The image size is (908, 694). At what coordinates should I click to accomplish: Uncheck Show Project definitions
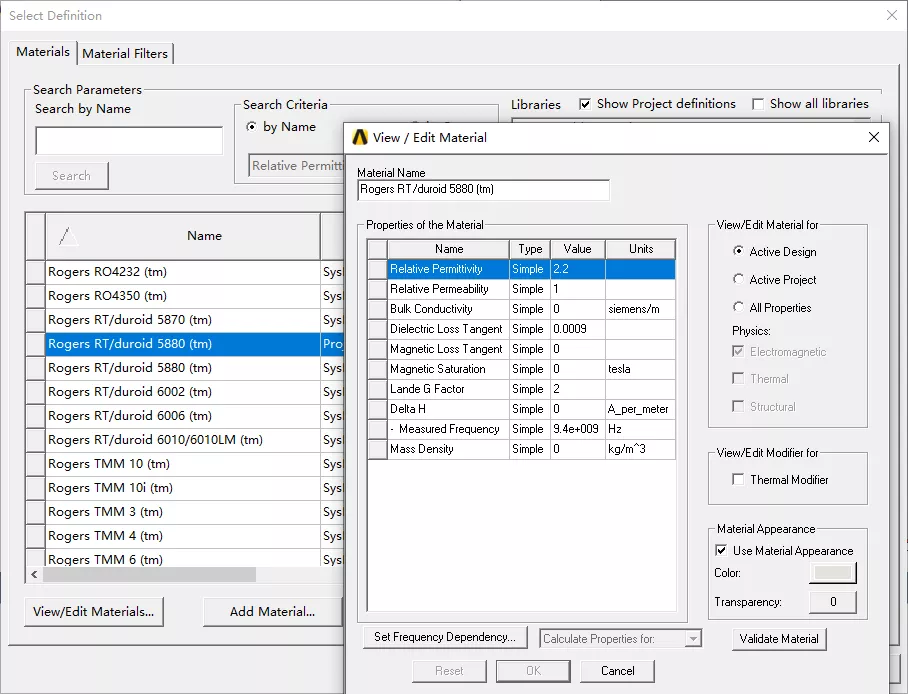pyautogui.click(x=585, y=104)
